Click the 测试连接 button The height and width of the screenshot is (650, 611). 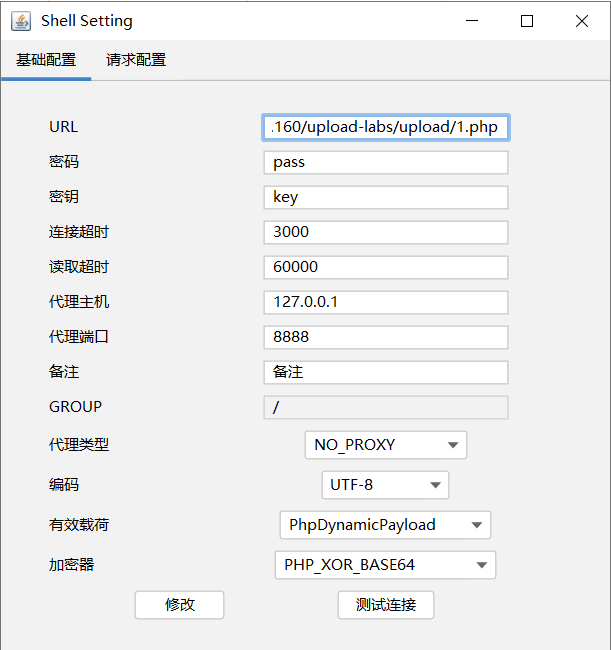click(386, 605)
